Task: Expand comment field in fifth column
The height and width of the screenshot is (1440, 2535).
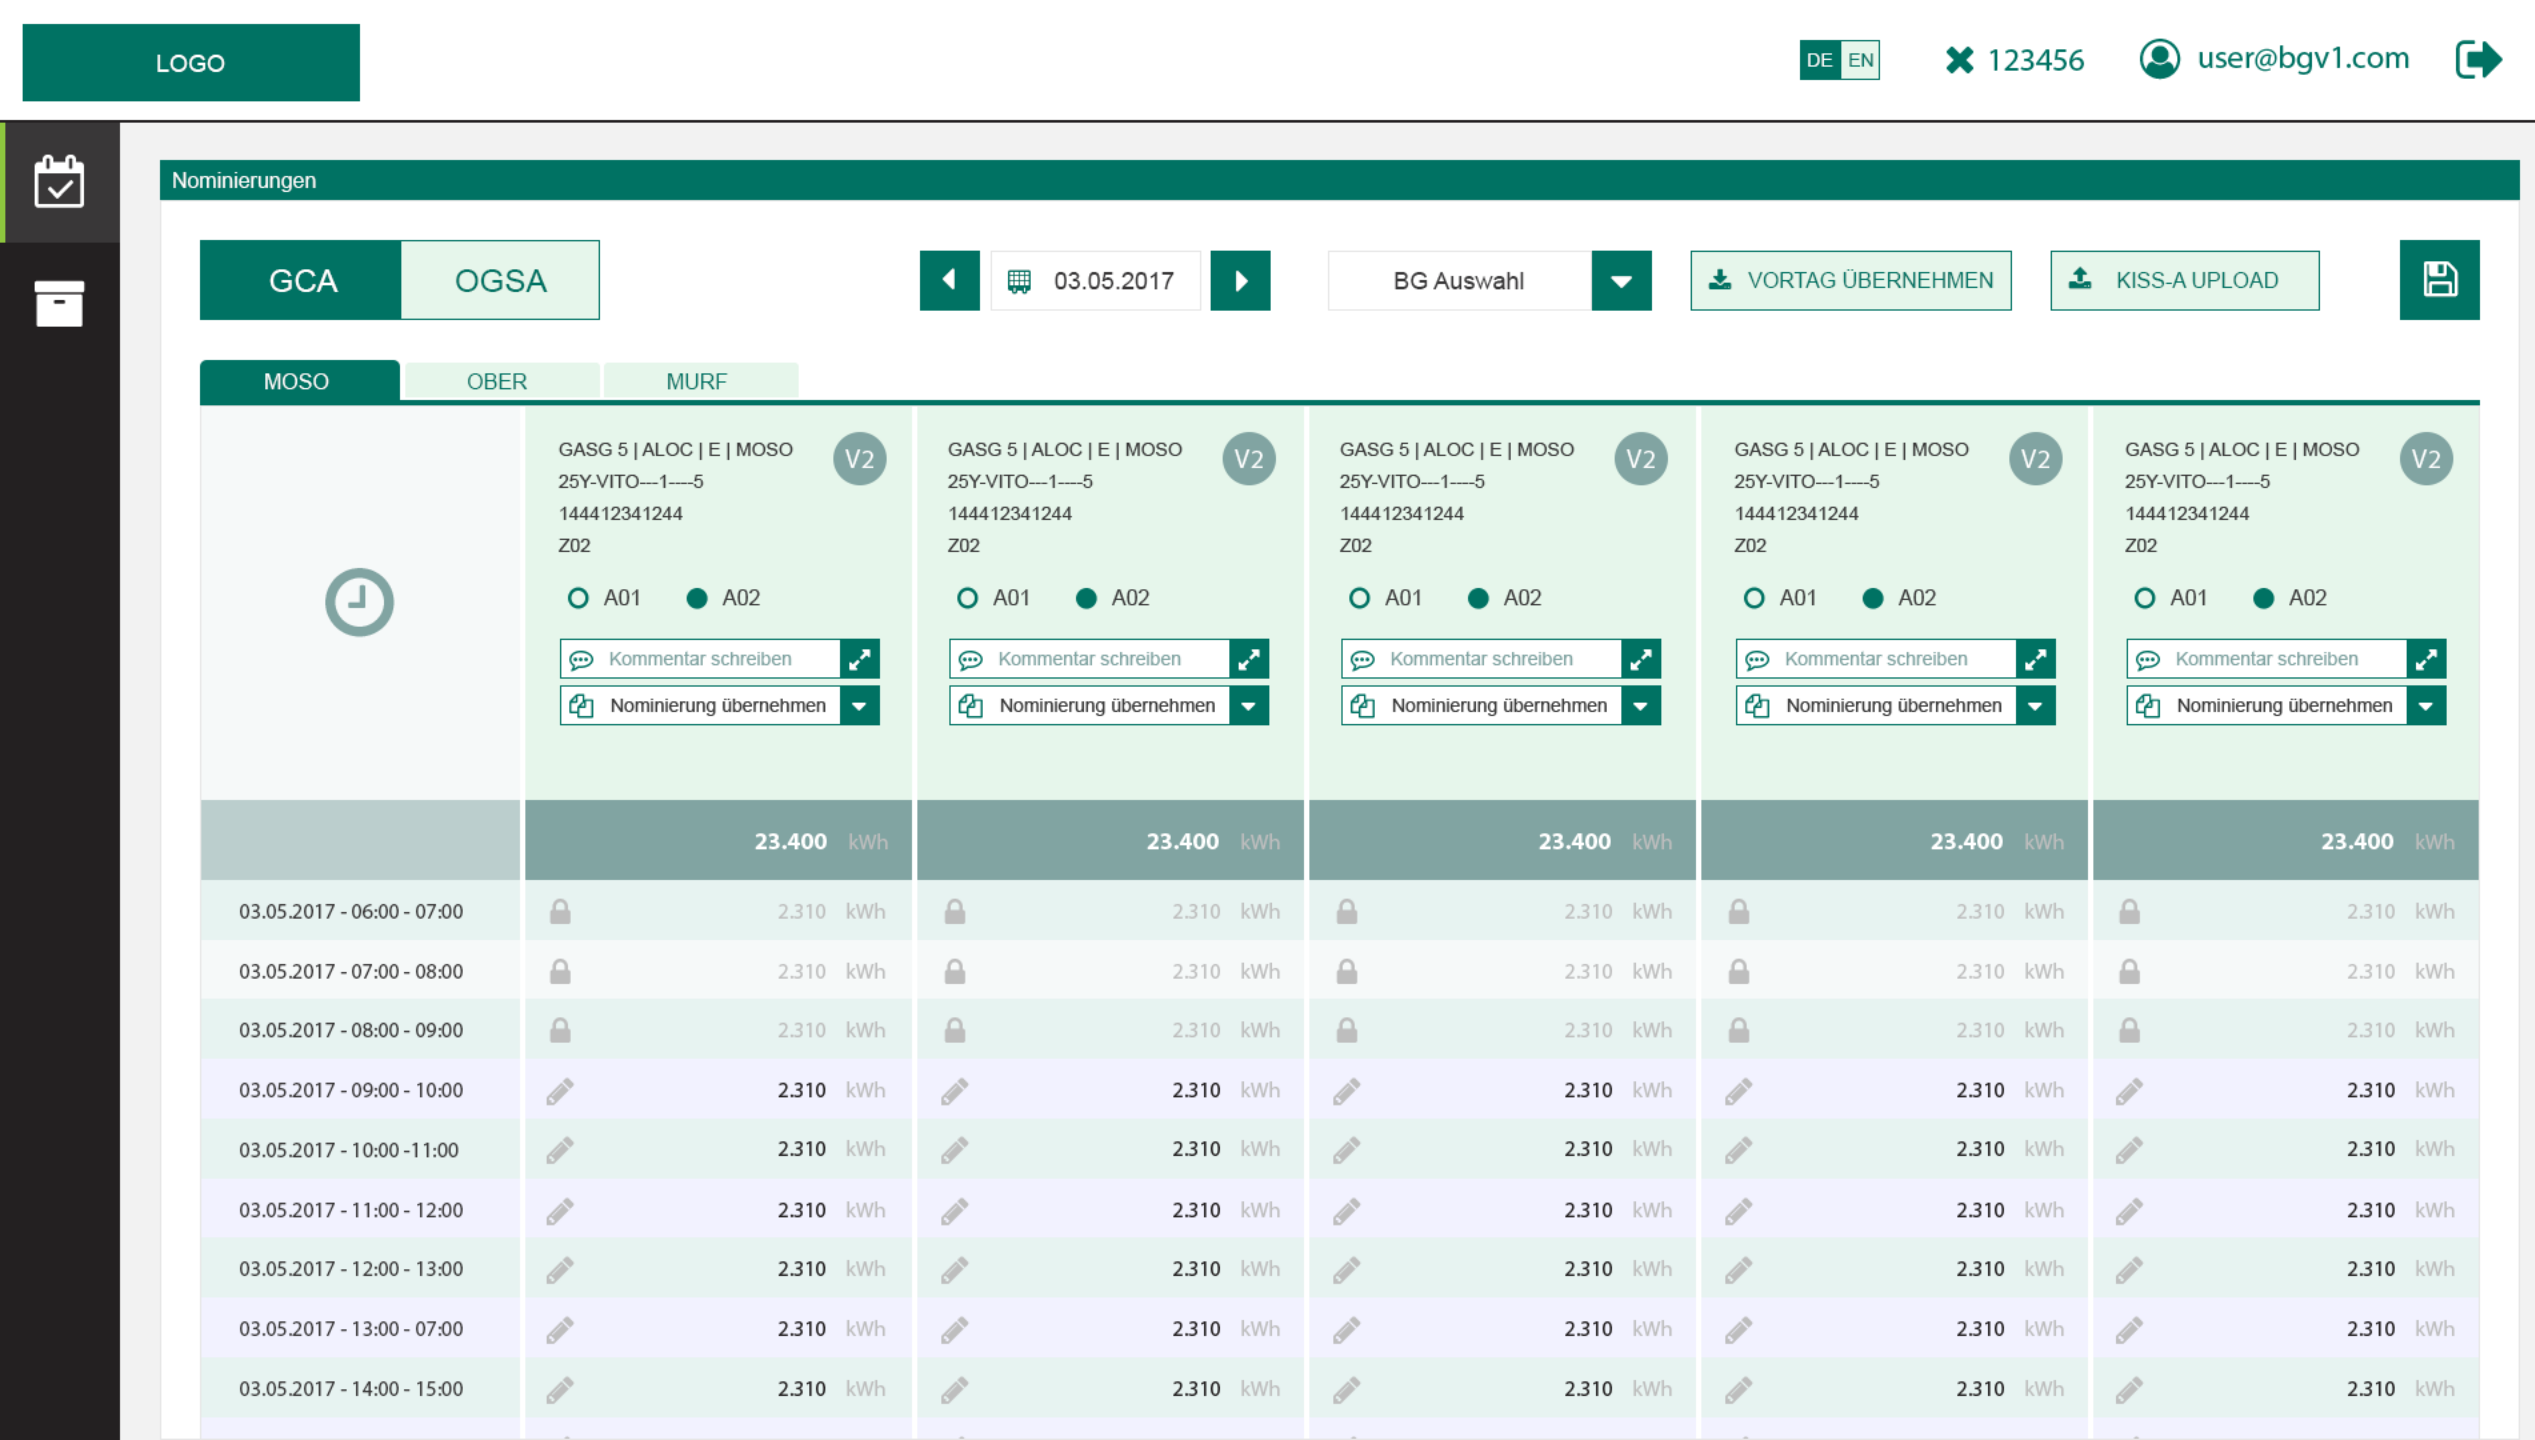Action: point(2426,659)
